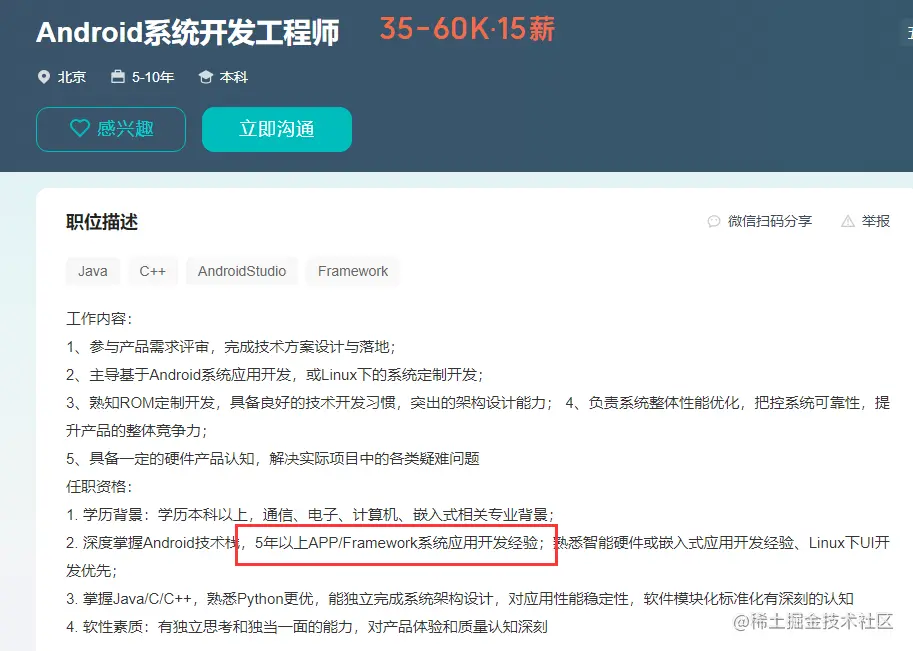913x651 pixels.
Task: Click the 5-10年 experience text
Action: click(x=153, y=77)
